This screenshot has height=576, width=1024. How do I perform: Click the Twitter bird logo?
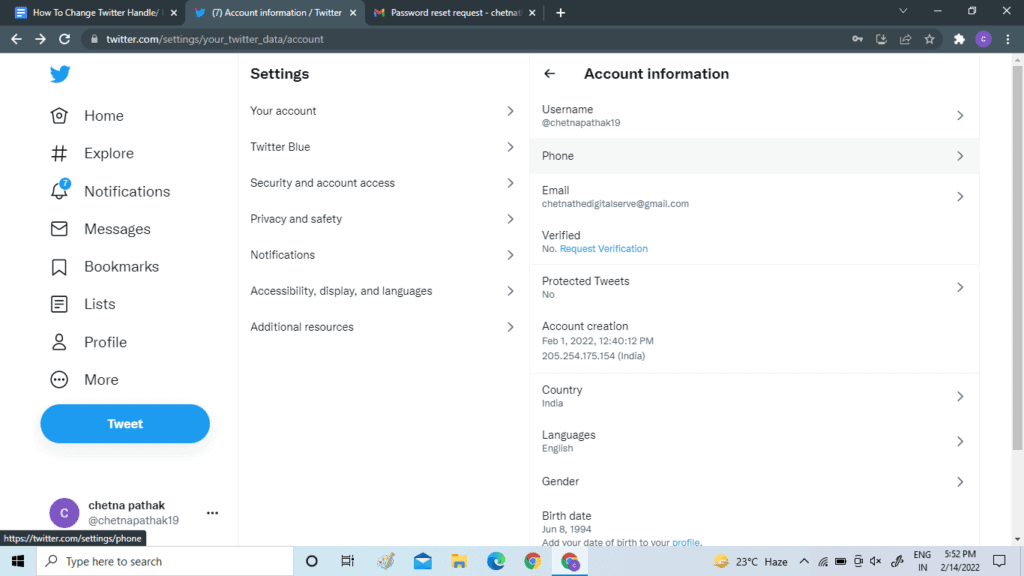pyautogui.click(x=60, y=74)
